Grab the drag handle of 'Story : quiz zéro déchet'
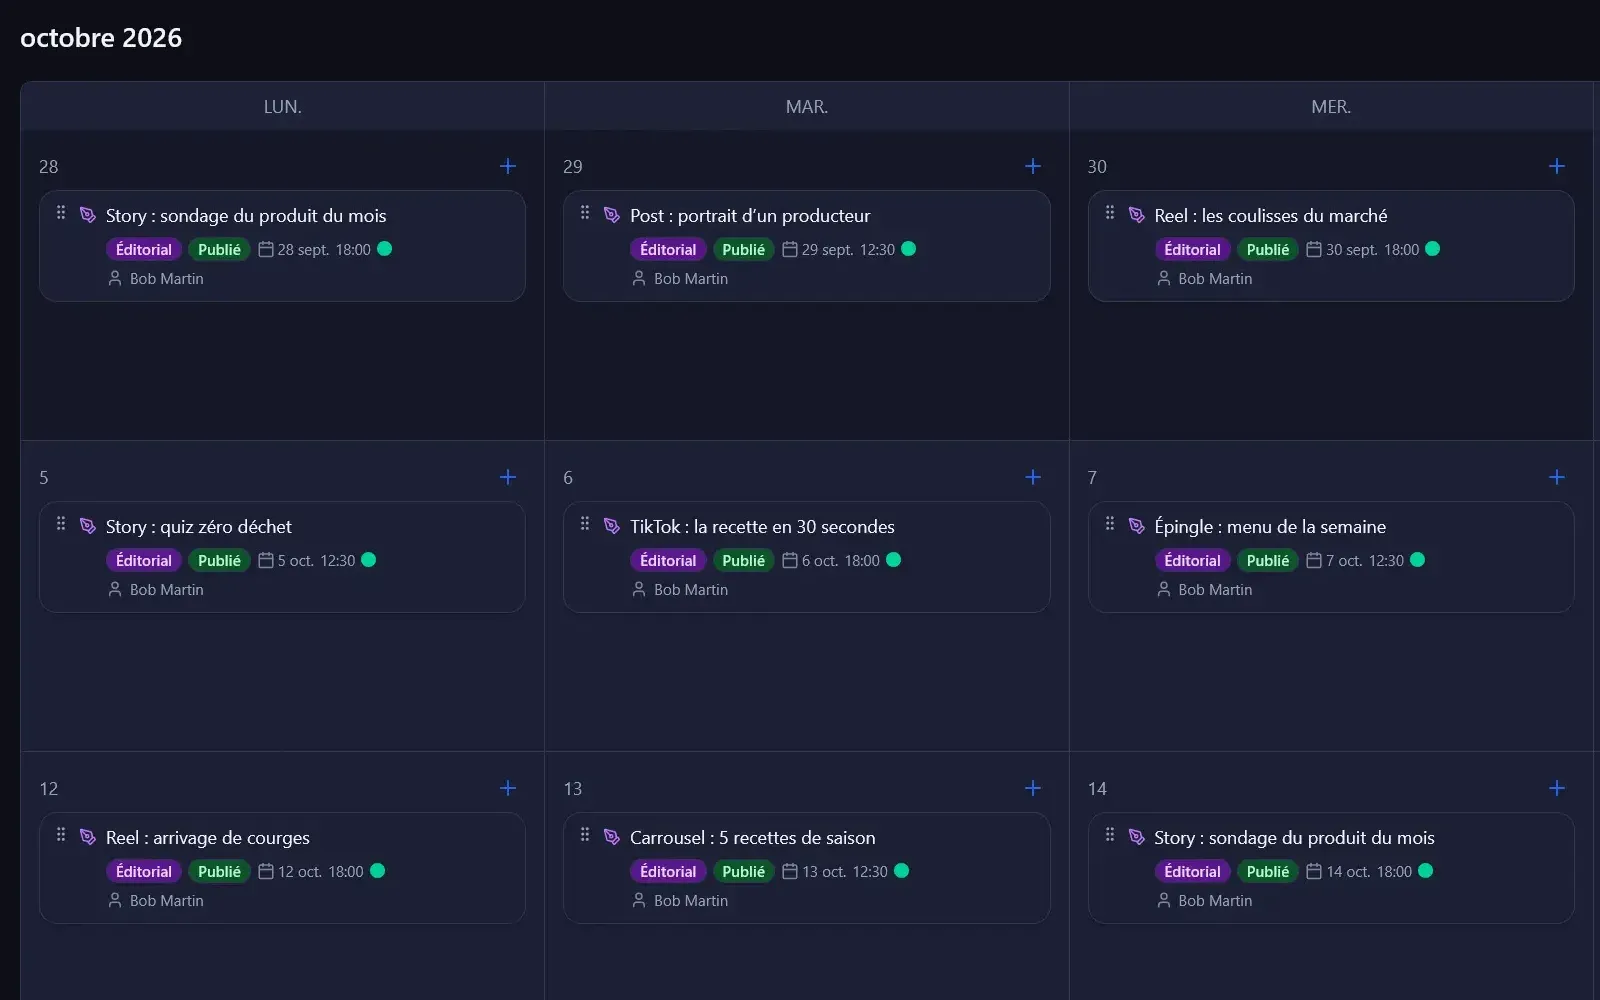Viewport: 1600px width, 1000px height. coord(61,524)
